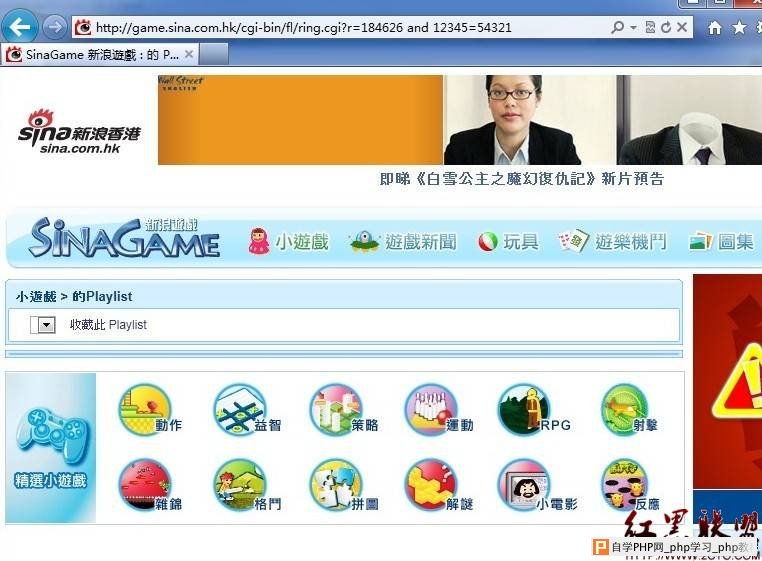Select the 運動 bowling category icon
Image resolution: width=762 pixels, height=561 pixels.
pyautogui.click(x=439, y=410)
